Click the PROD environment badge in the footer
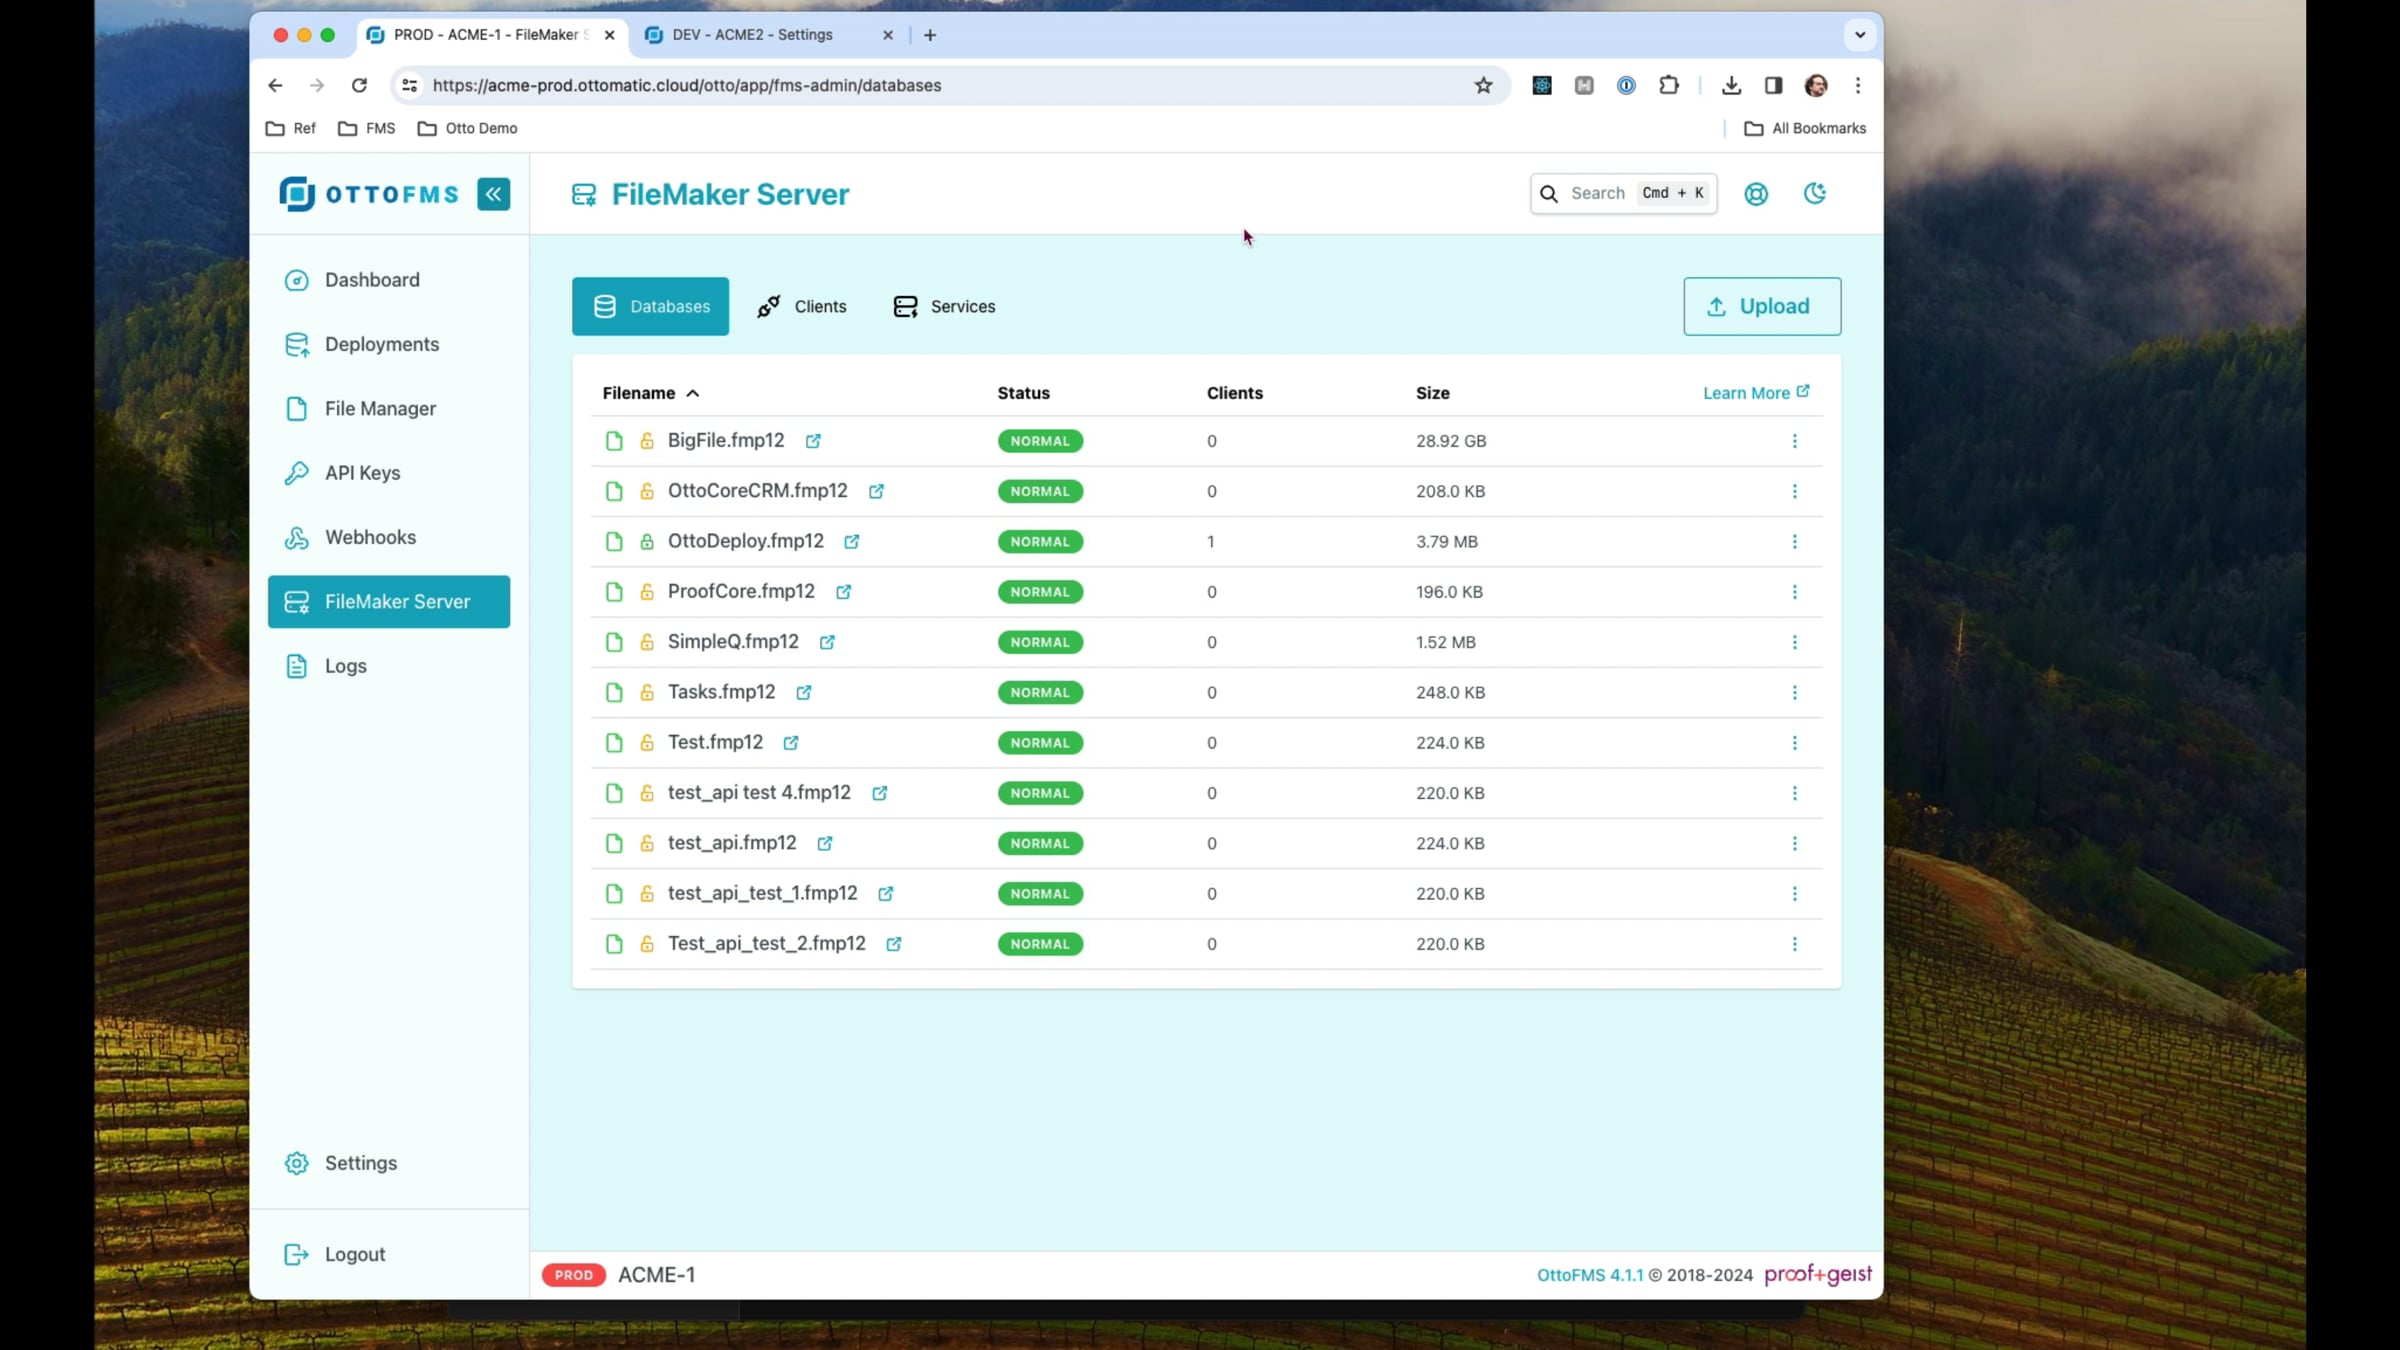The width and height of the screenshot is (2400, 1350). 574,1275
